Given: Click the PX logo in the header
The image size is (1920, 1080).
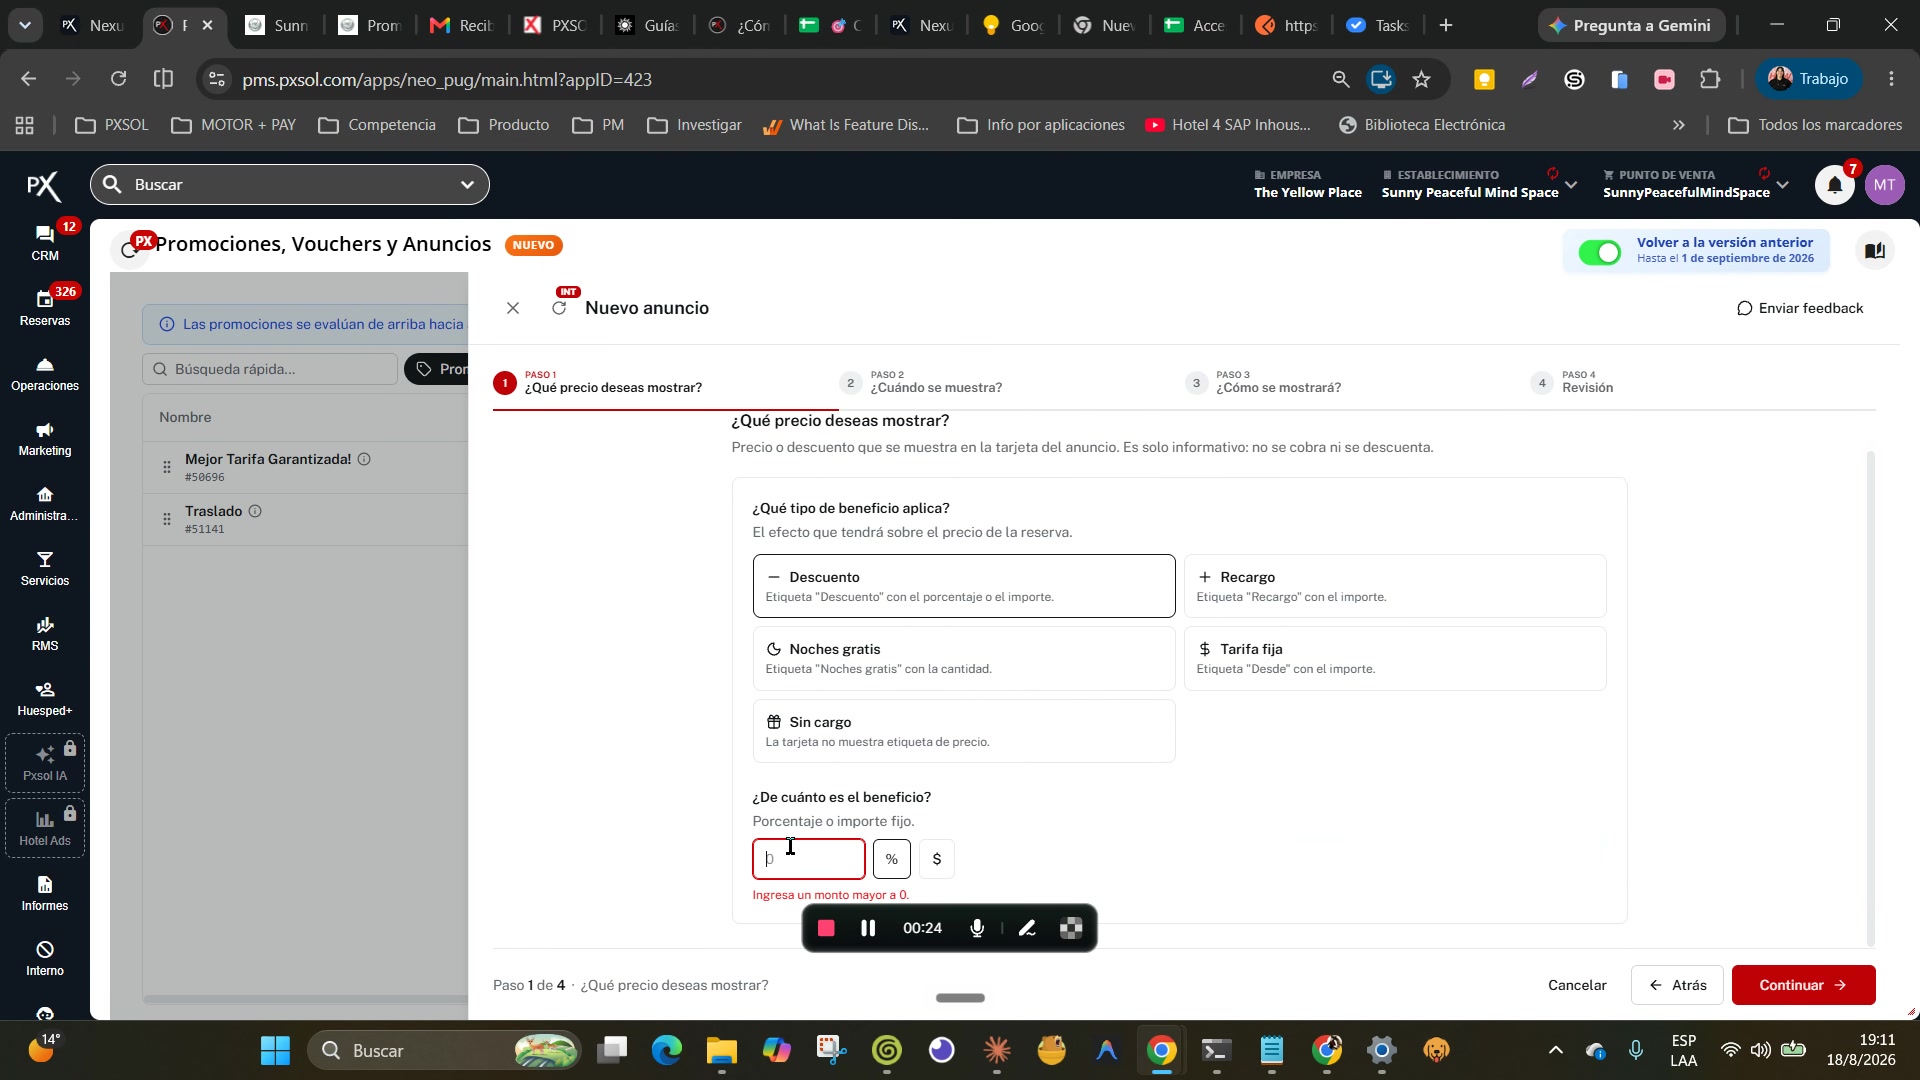Looking at the screenshot, I should click(44, 185).
